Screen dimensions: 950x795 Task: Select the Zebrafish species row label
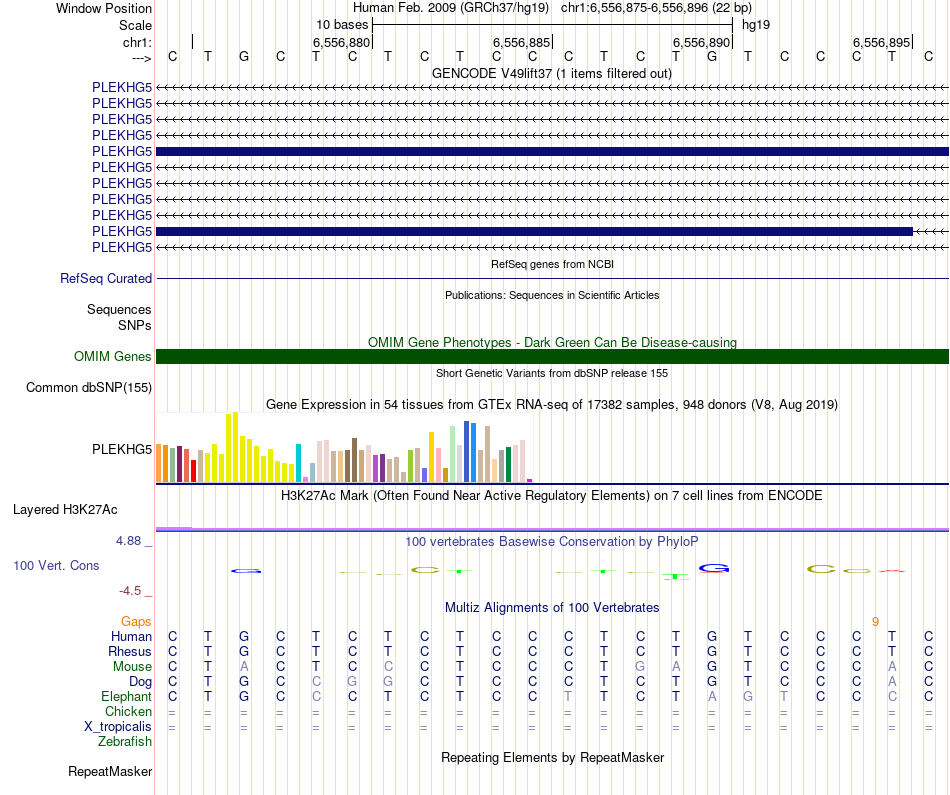tap(125, 741)
